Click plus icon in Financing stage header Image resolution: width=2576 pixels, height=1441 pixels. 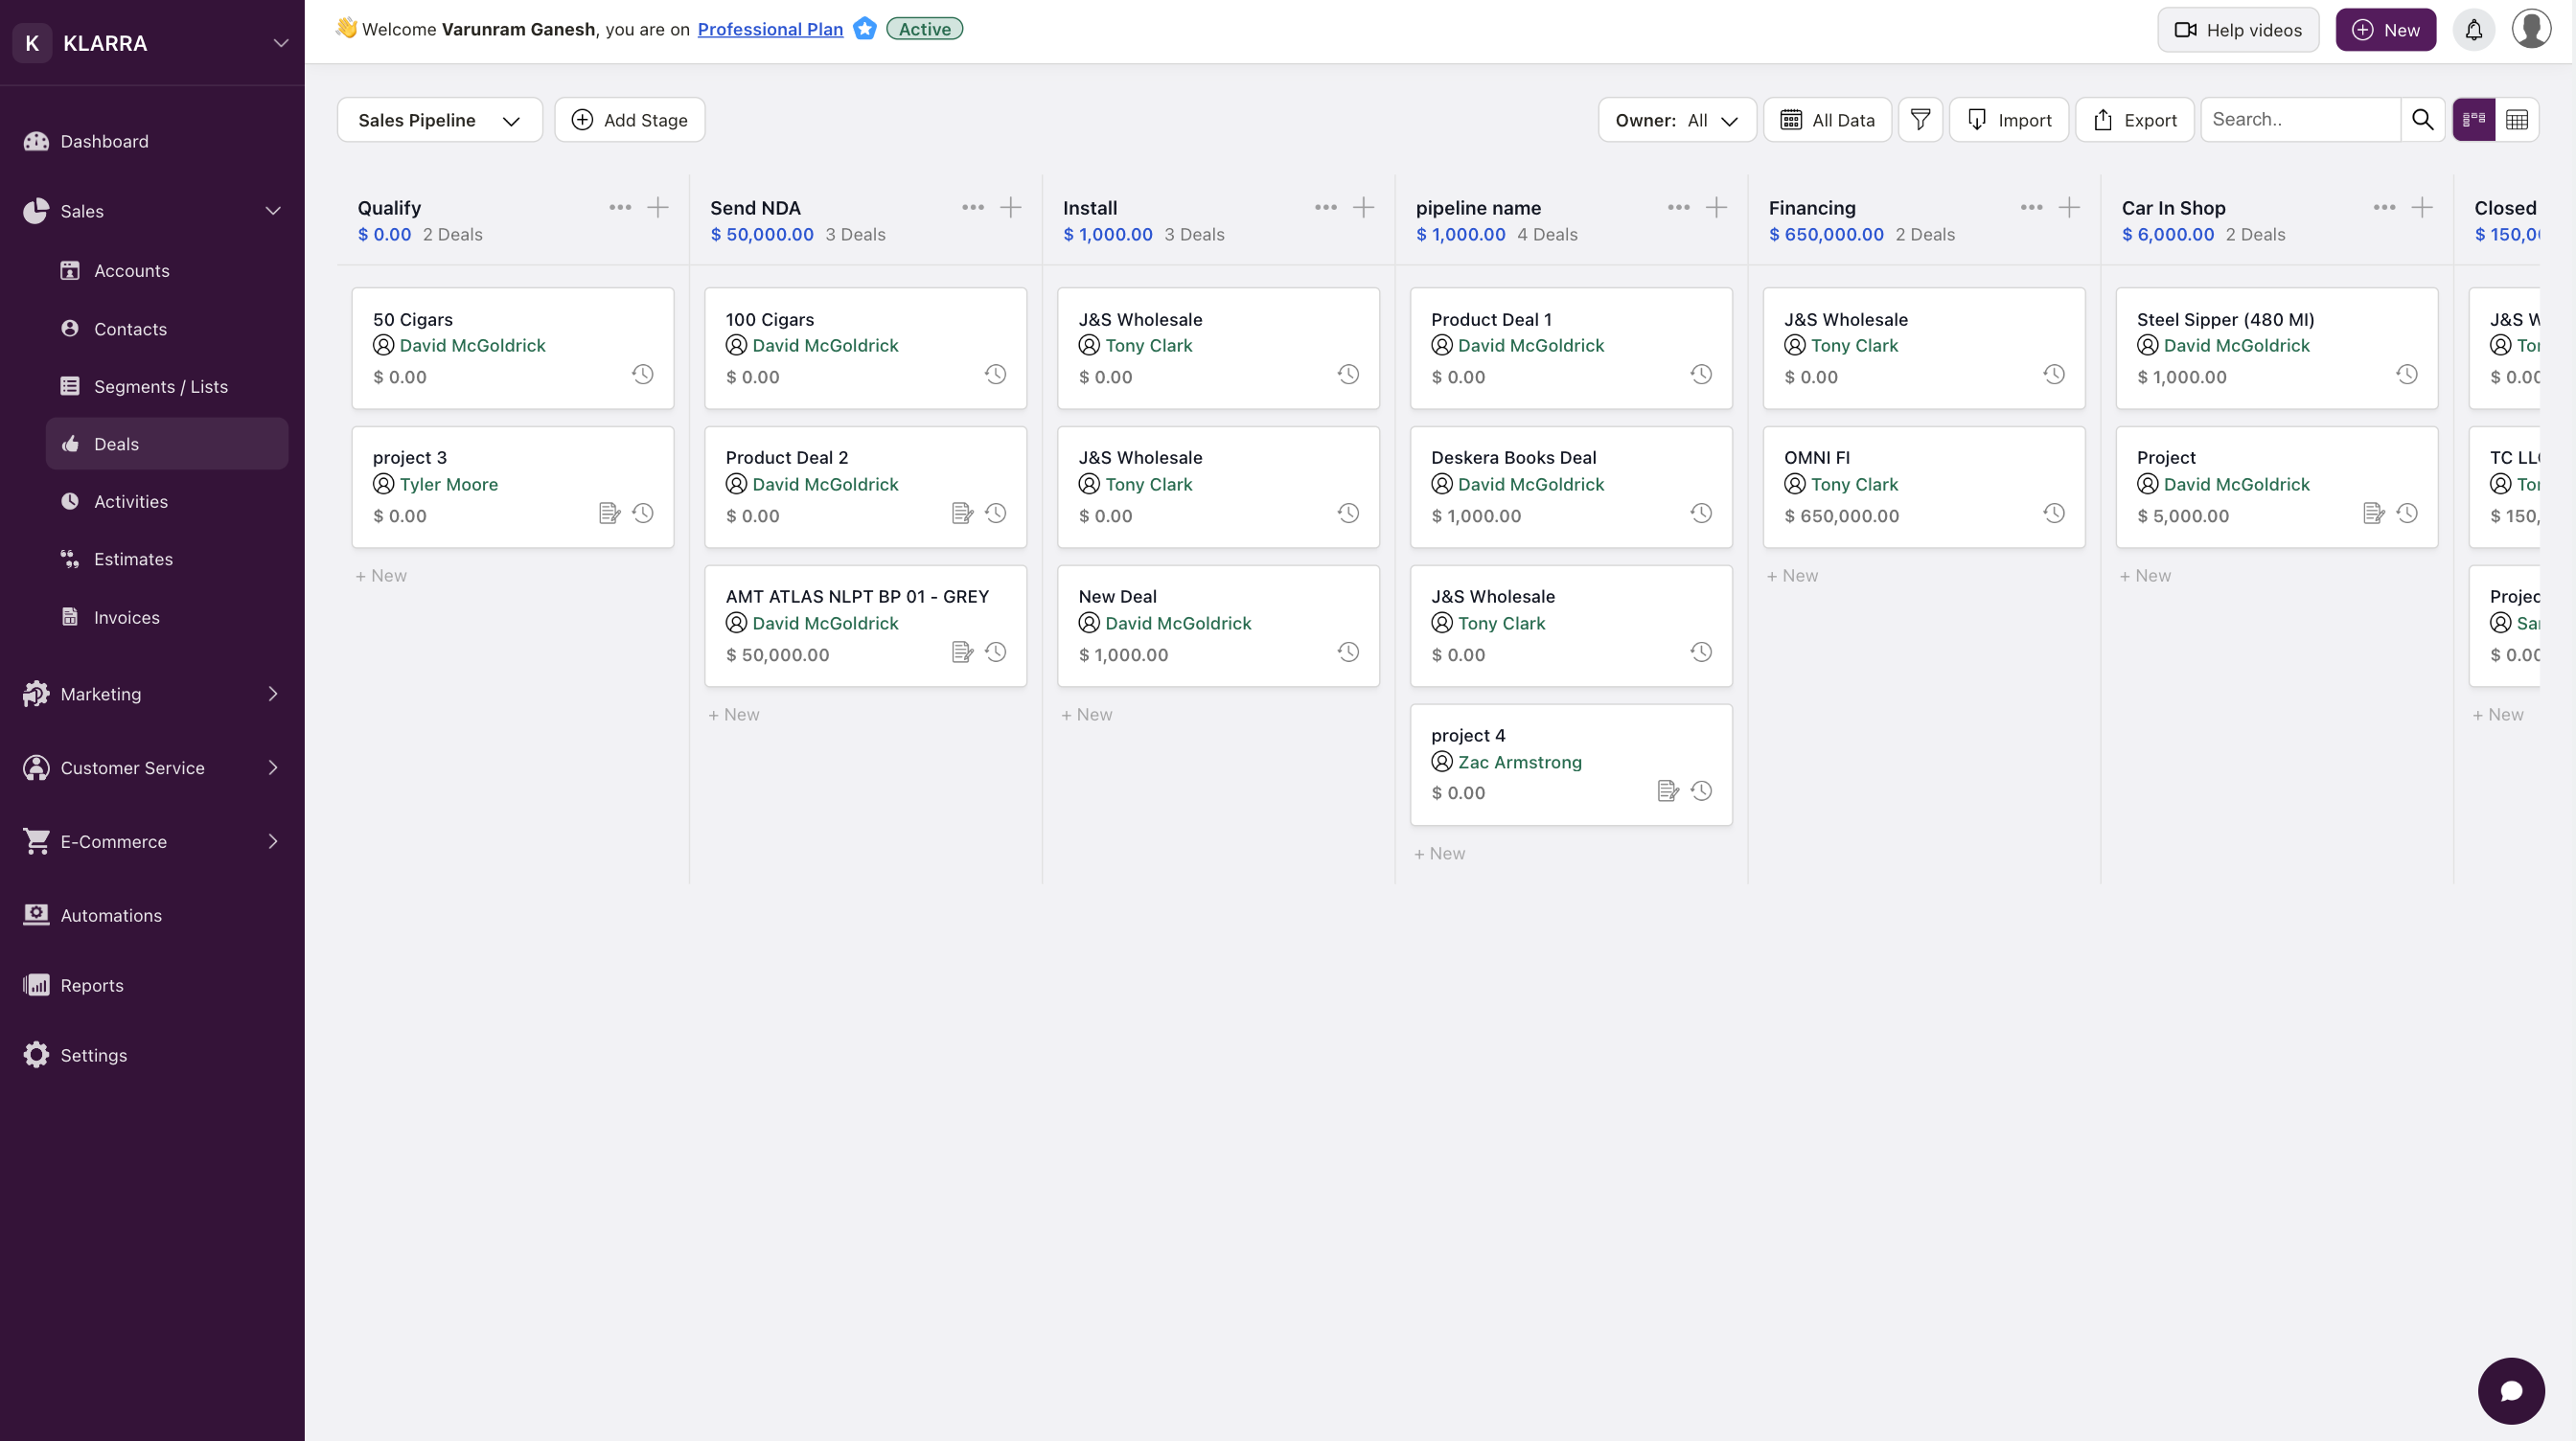(x=2069, y=208)
